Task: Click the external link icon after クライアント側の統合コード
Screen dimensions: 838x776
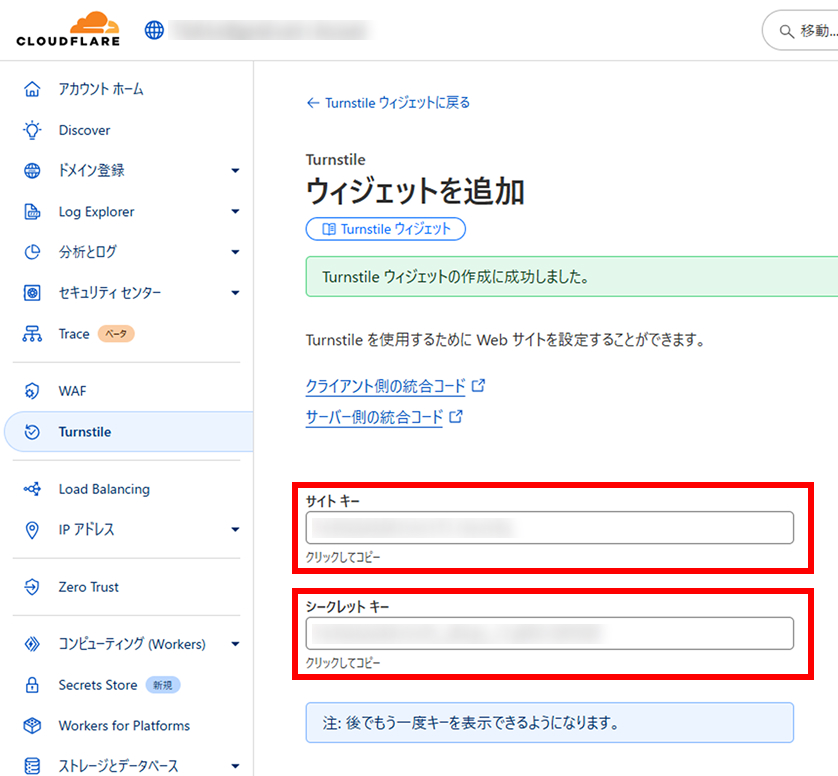Action: click(x=478, y=385)
